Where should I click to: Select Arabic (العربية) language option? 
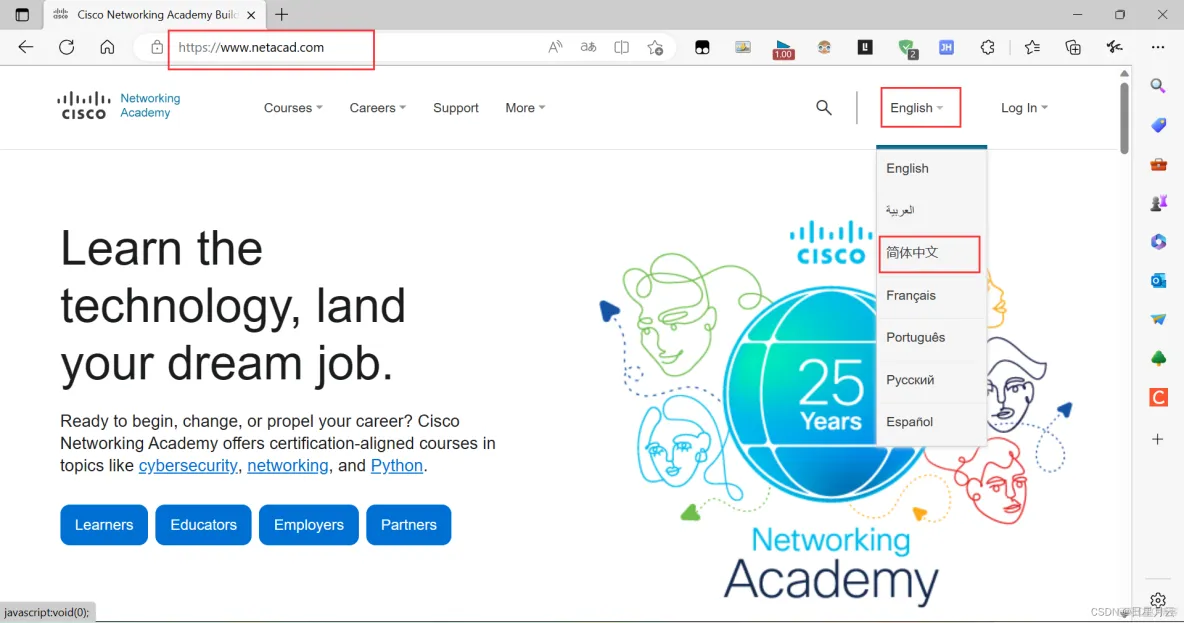(931, 211)
